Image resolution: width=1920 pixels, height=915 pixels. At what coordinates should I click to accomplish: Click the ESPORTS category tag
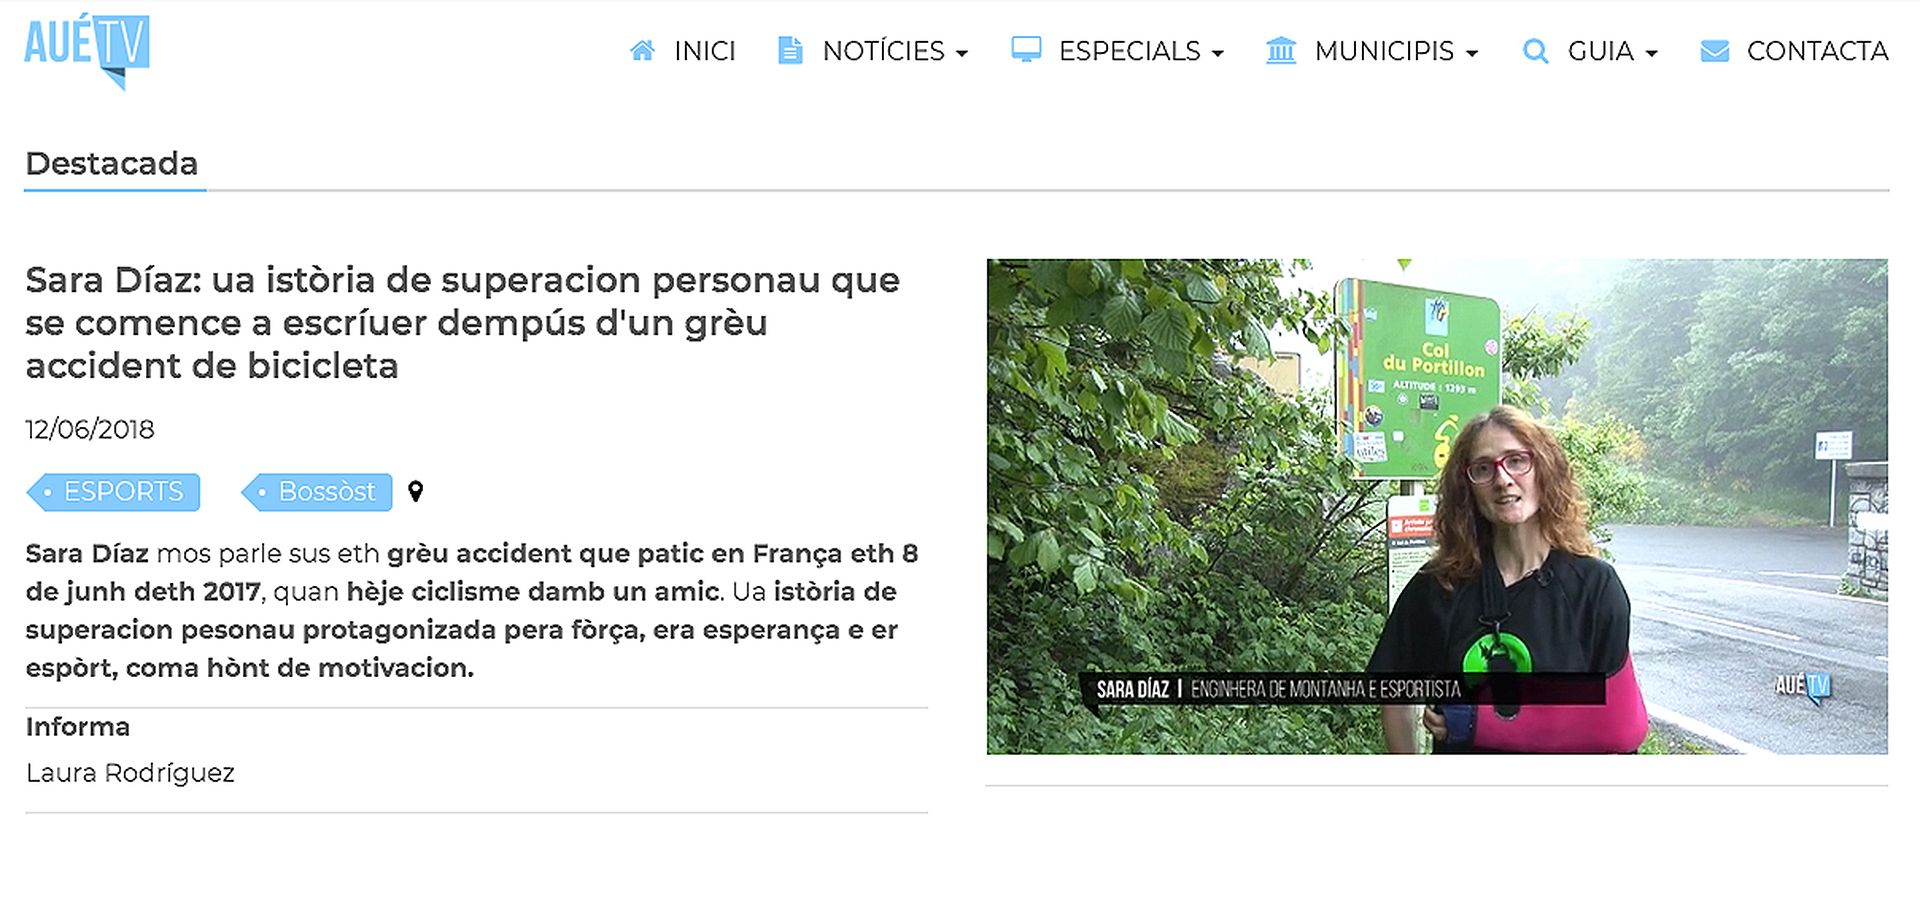(x=113, y=492)
